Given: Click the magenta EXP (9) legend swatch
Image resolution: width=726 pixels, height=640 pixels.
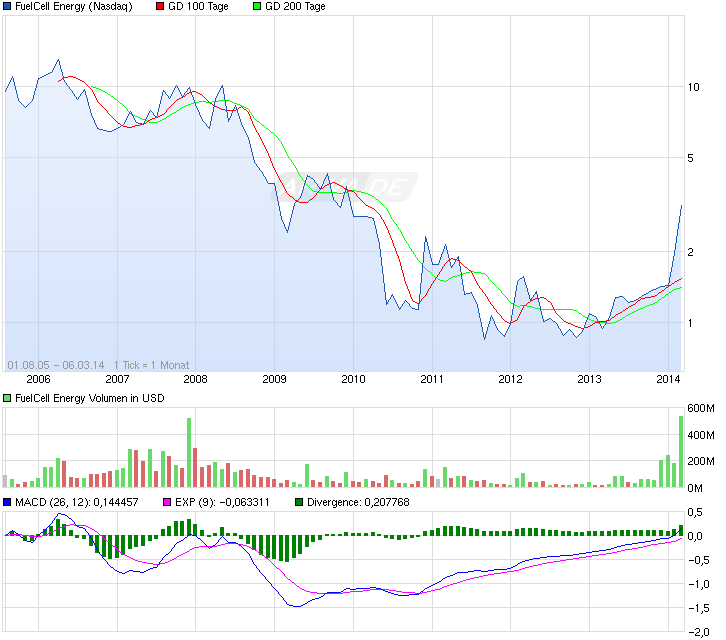Looking at the screenshot, I should [167, 502].
